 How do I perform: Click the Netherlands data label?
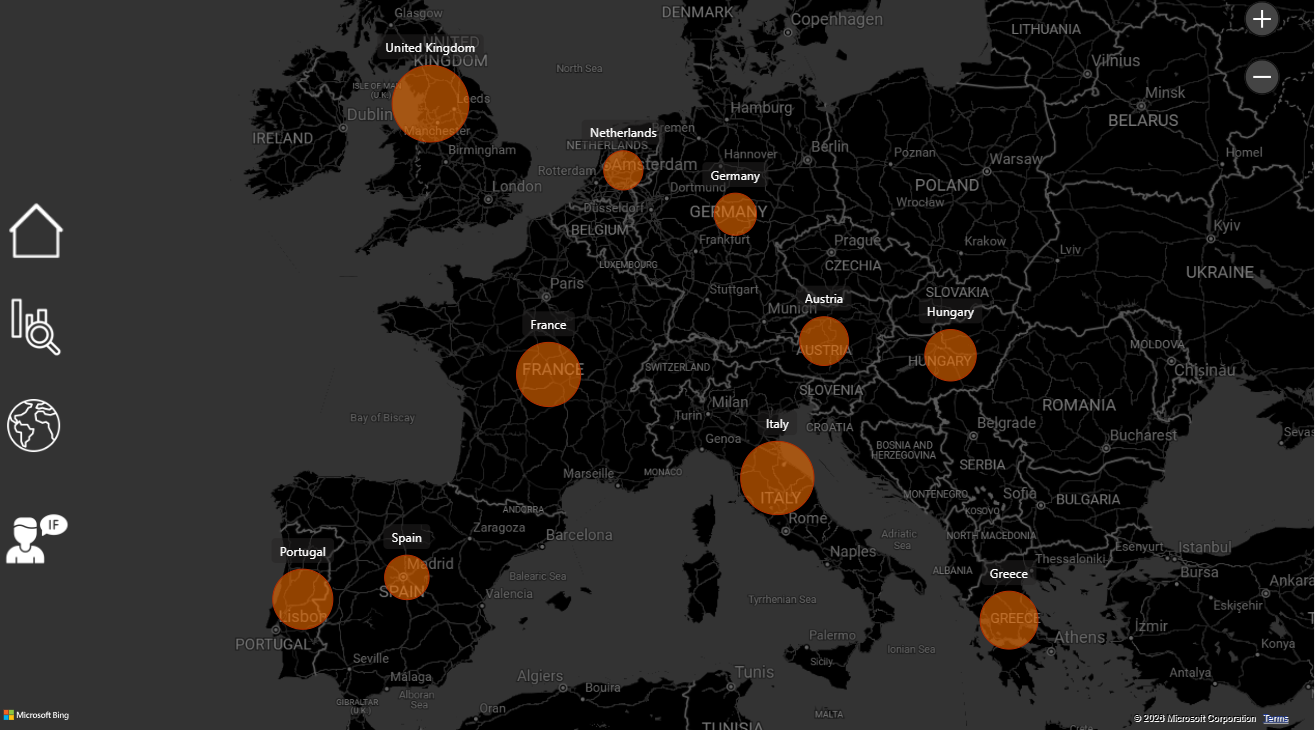623,133
